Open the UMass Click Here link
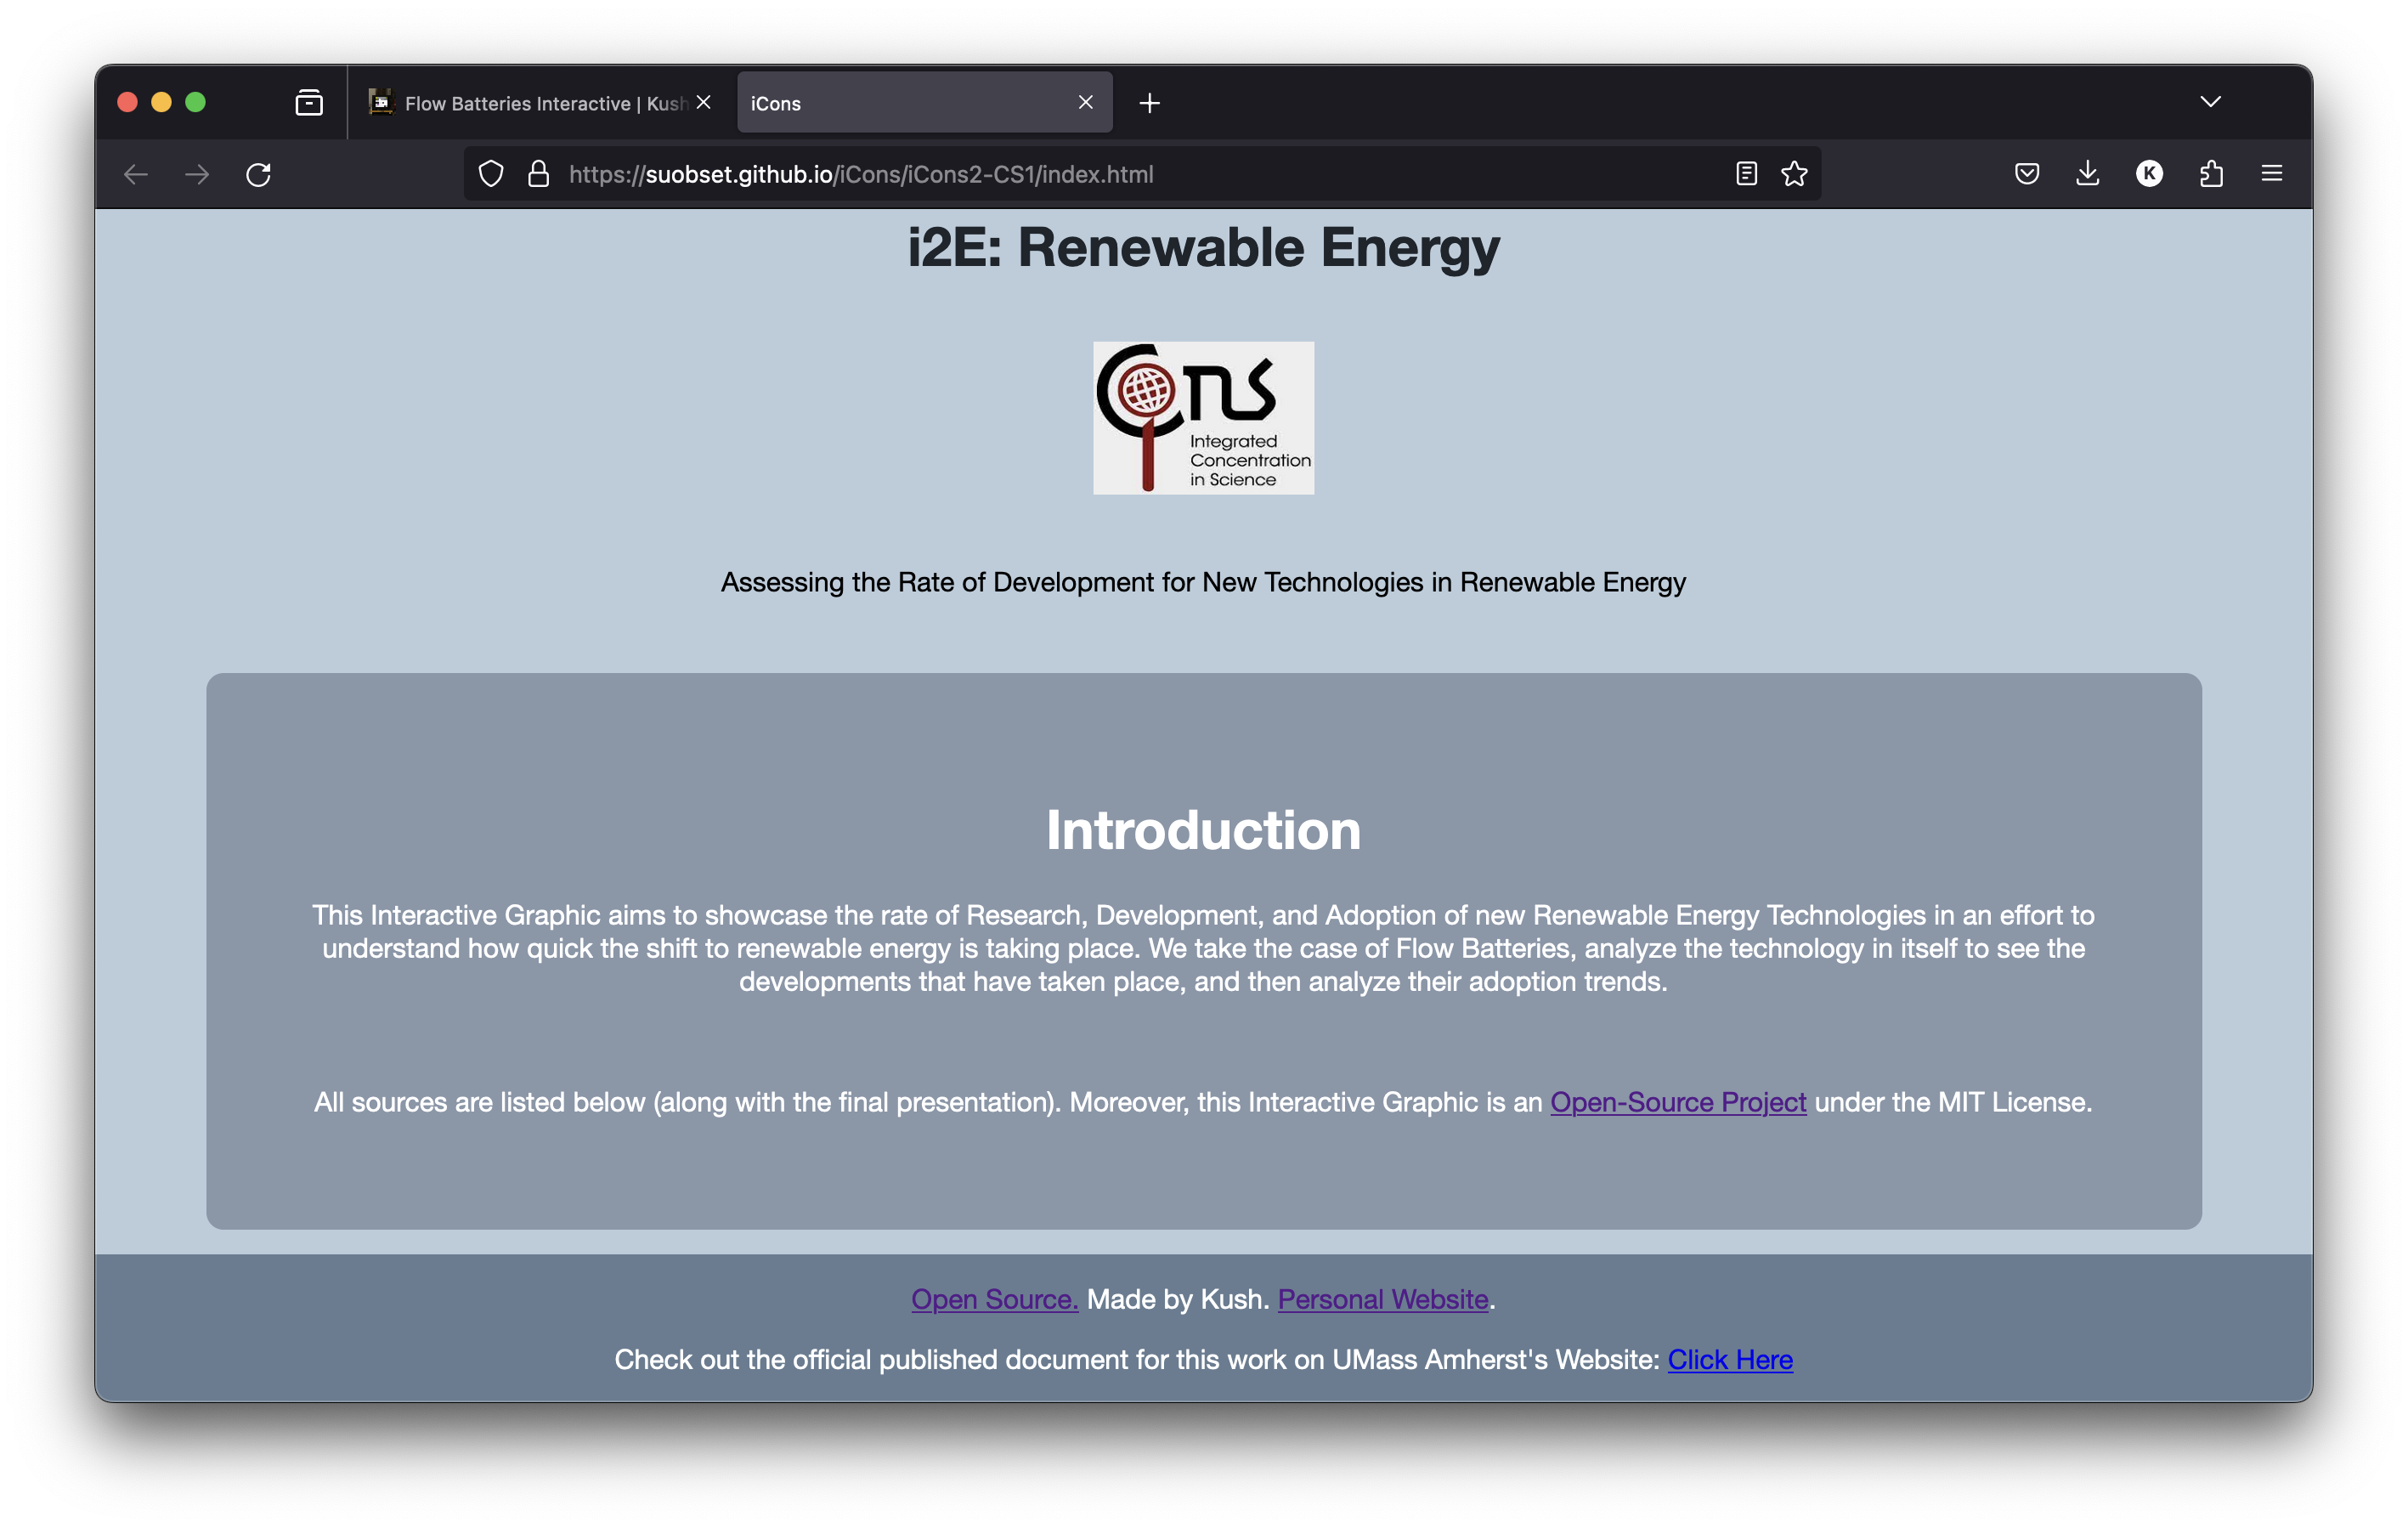 (x=1730, y=1360)
